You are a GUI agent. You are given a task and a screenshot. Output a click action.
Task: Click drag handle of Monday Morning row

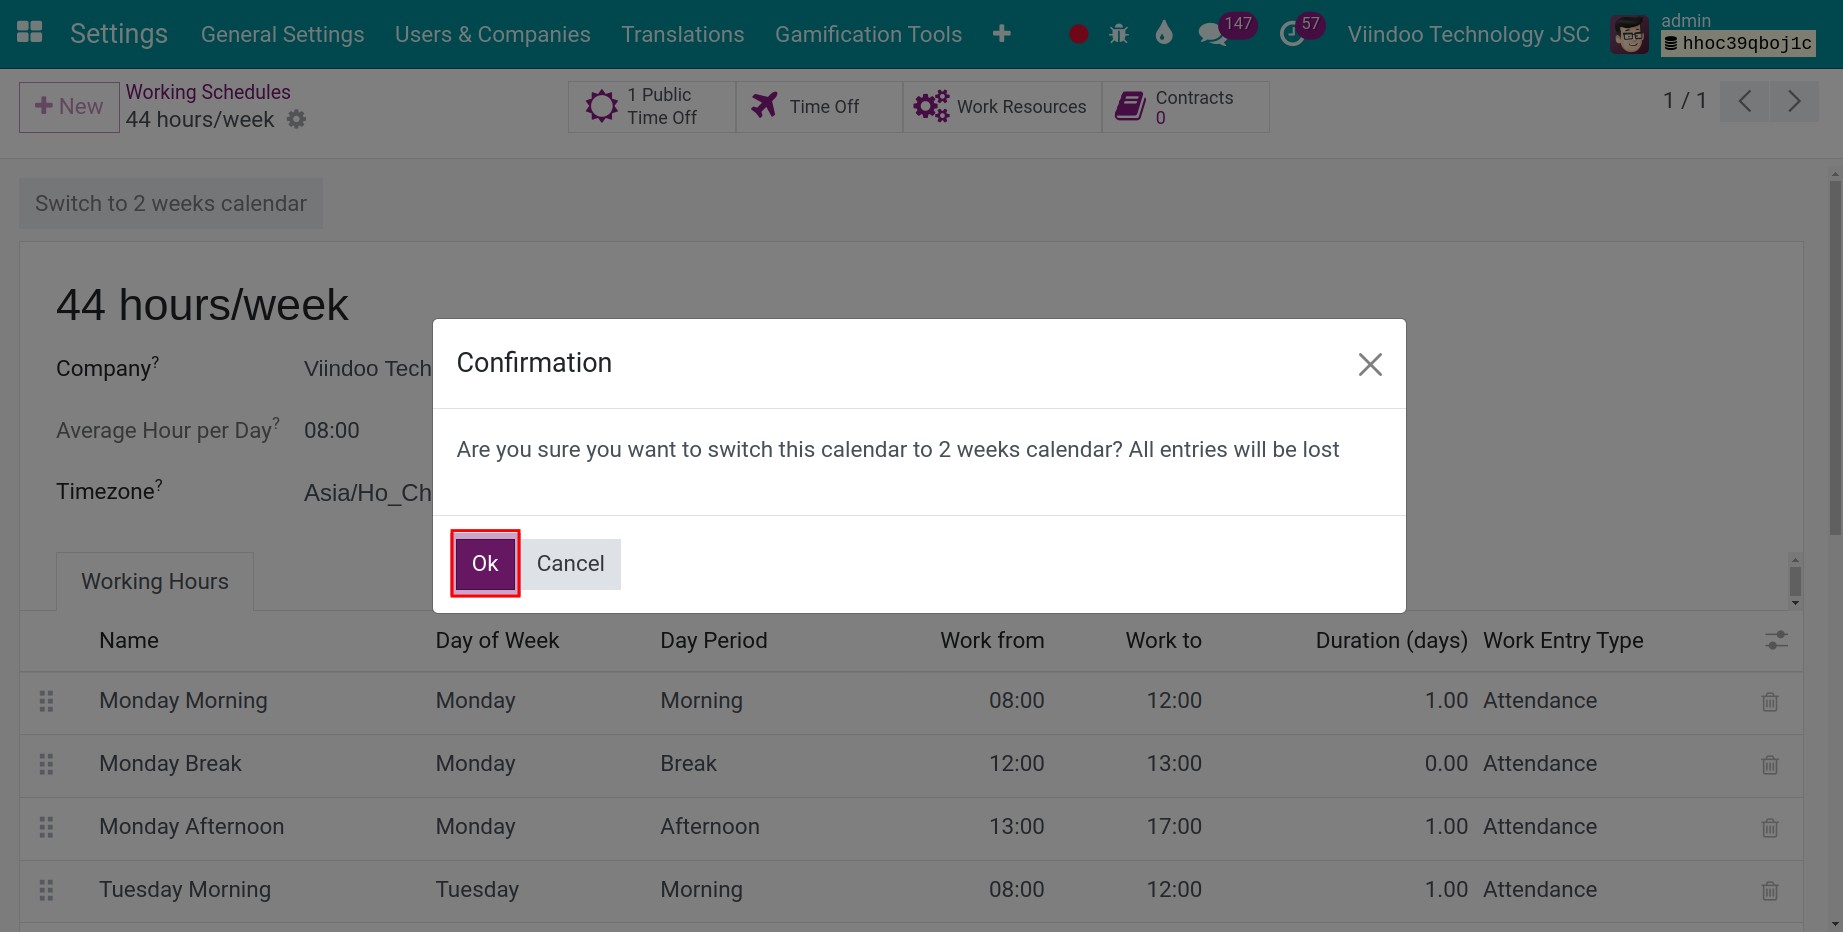tap(46, 701)
